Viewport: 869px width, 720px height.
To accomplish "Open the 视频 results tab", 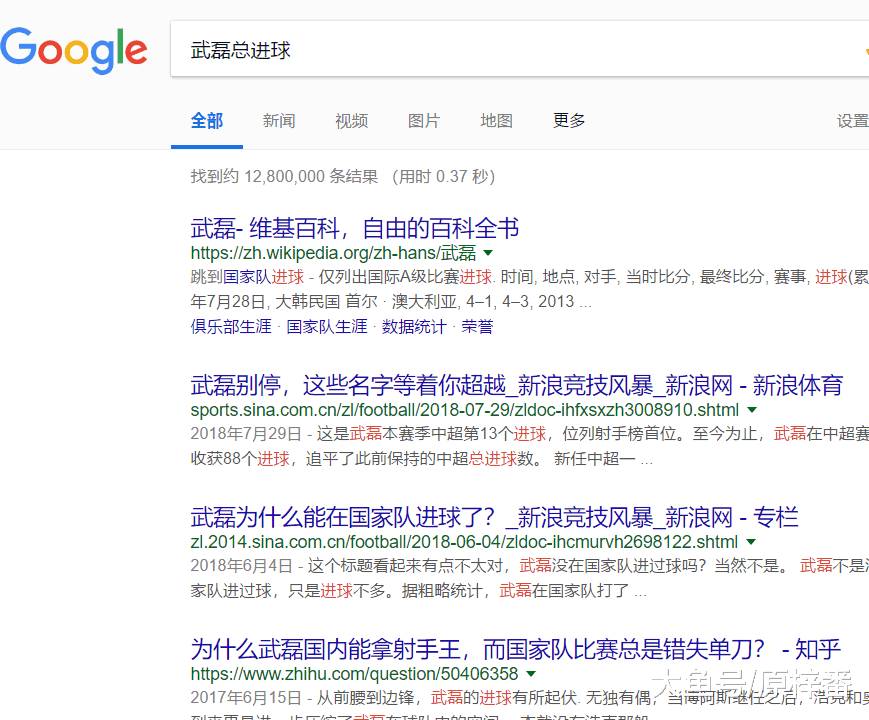I will [351, 121].
